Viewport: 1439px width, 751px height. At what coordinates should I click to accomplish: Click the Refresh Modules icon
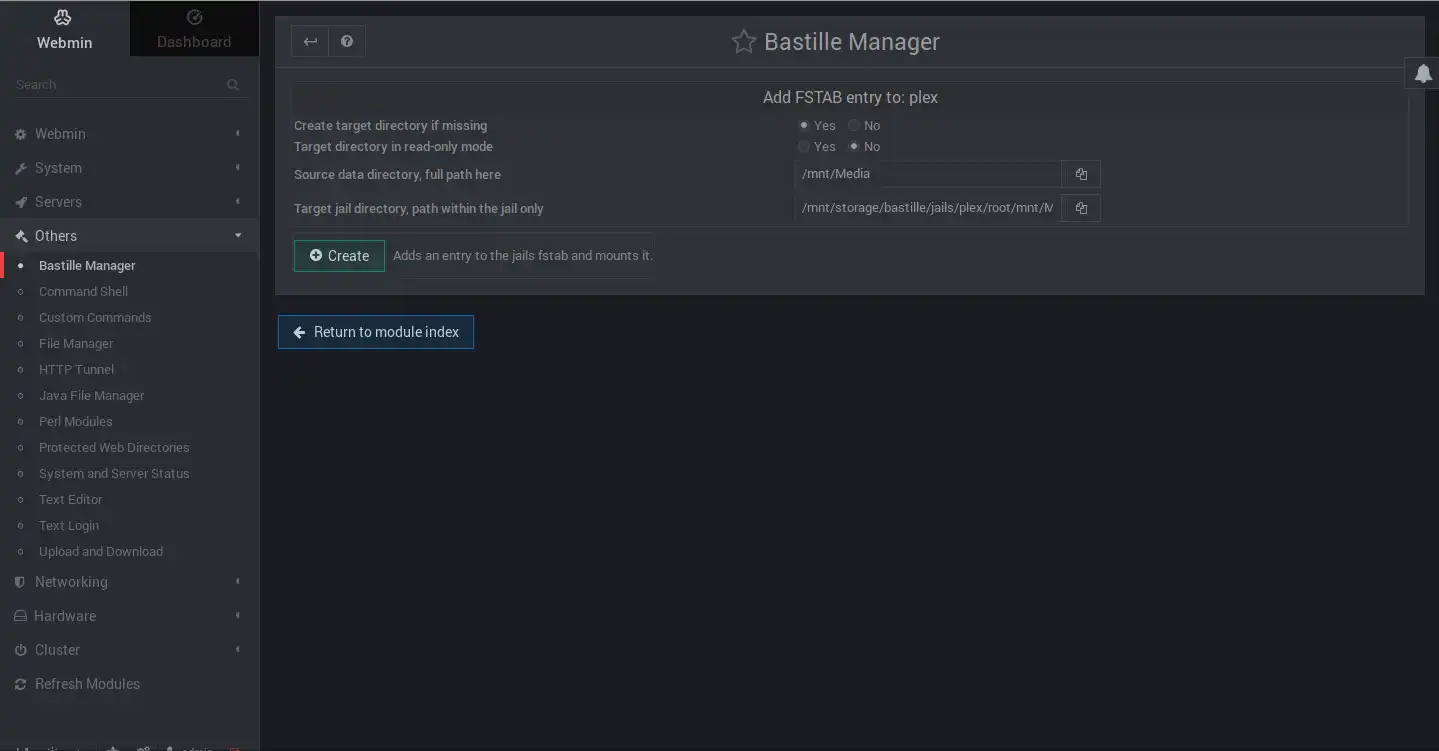pyautogui.click(x=20, y=684)
